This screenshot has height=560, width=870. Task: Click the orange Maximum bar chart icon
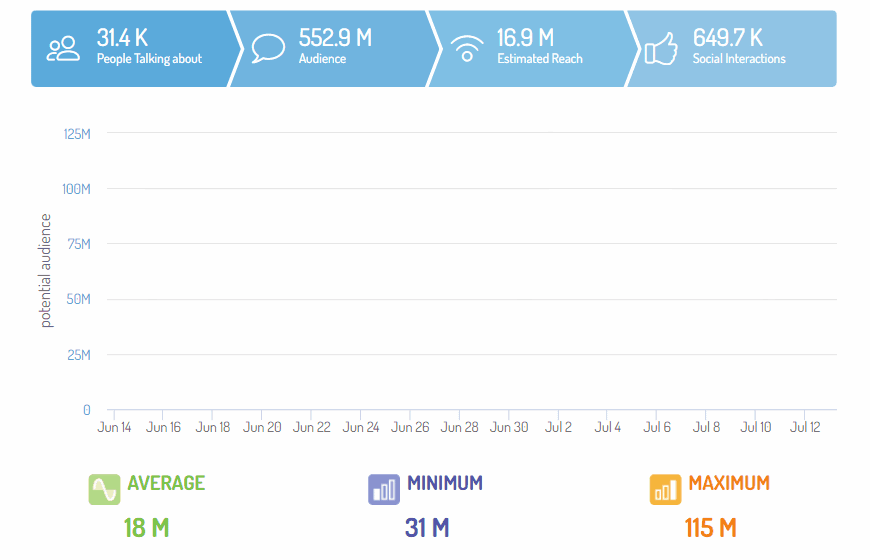coord(665,489)
